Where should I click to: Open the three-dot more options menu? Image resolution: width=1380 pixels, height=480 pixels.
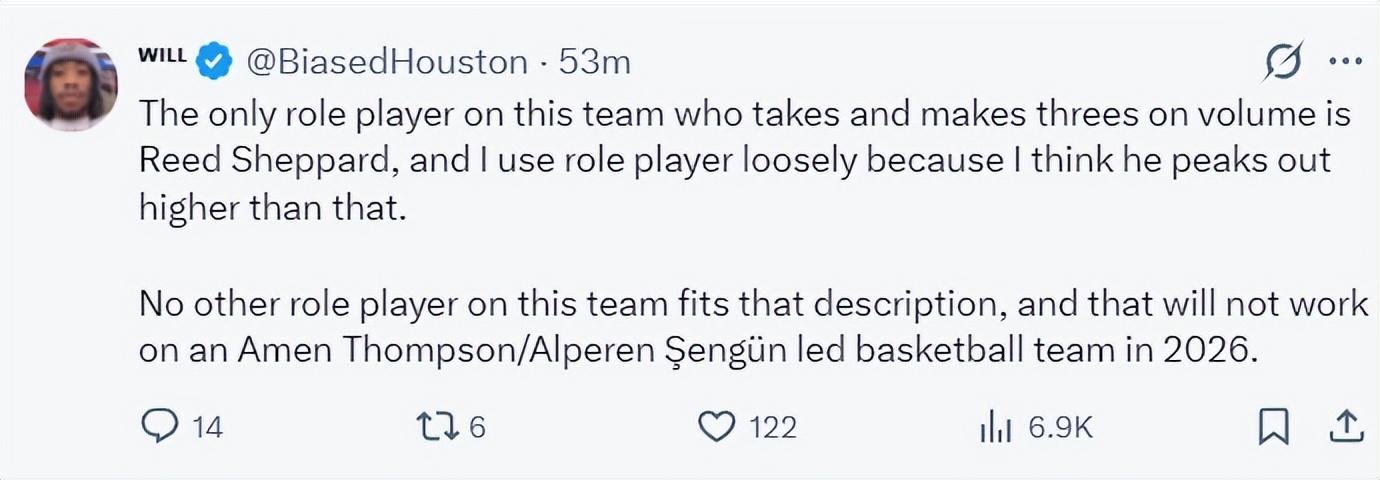point(1344,62)
